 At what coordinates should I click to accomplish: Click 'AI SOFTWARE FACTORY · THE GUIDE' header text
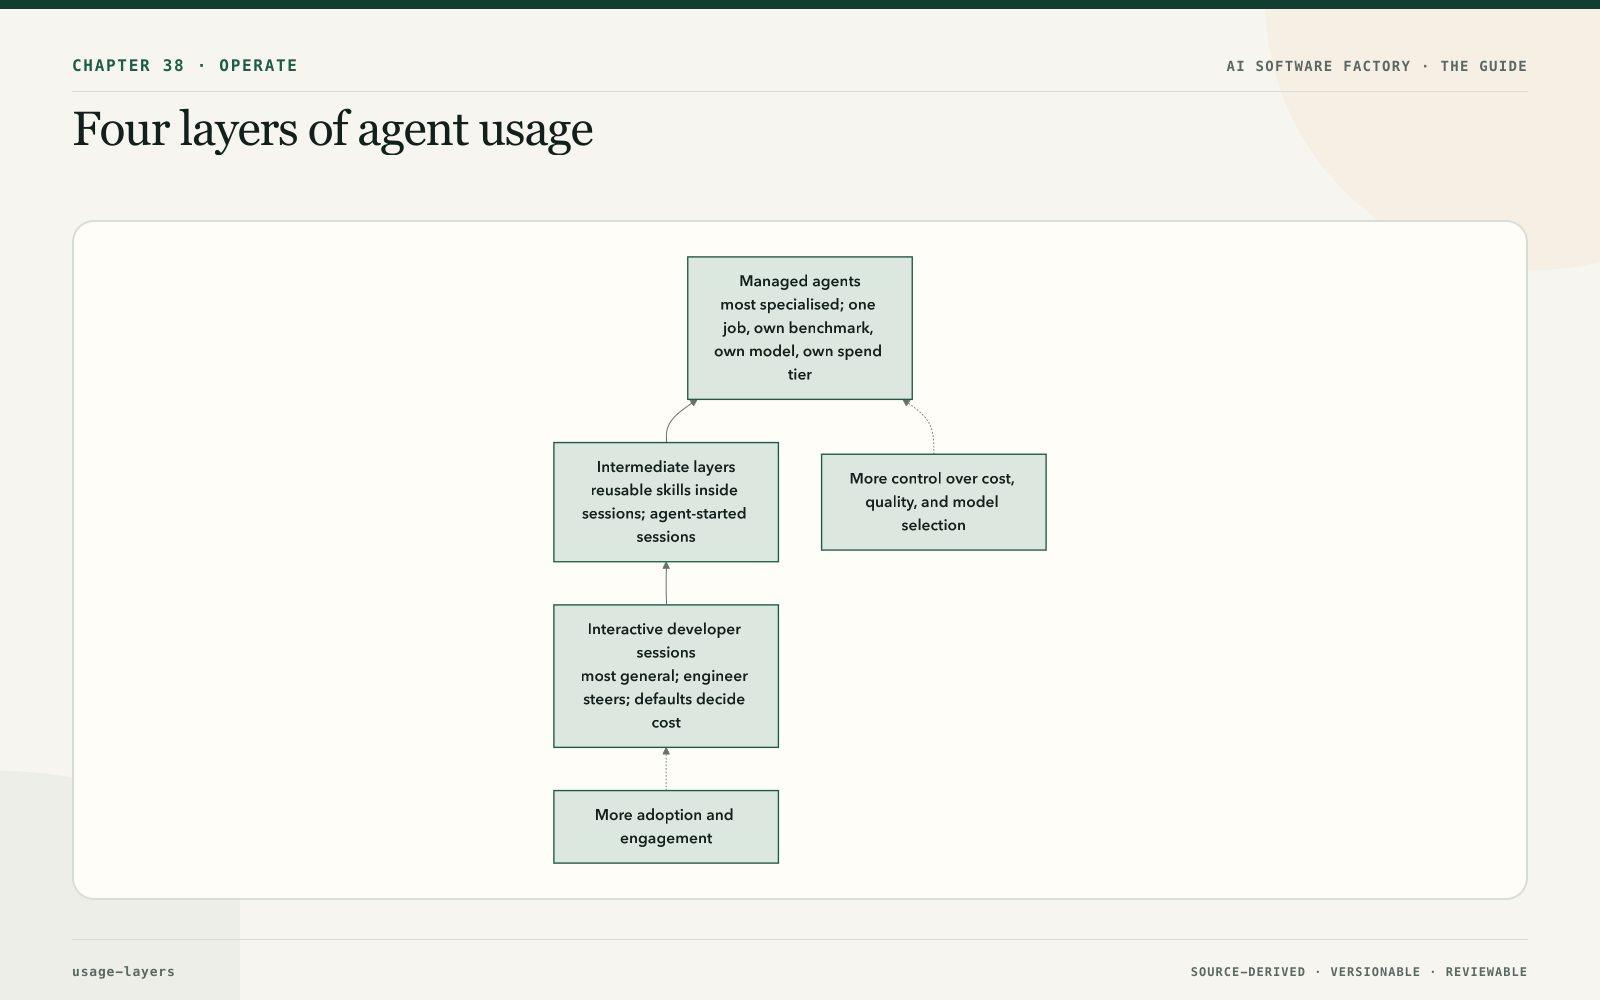[1377, 66]
